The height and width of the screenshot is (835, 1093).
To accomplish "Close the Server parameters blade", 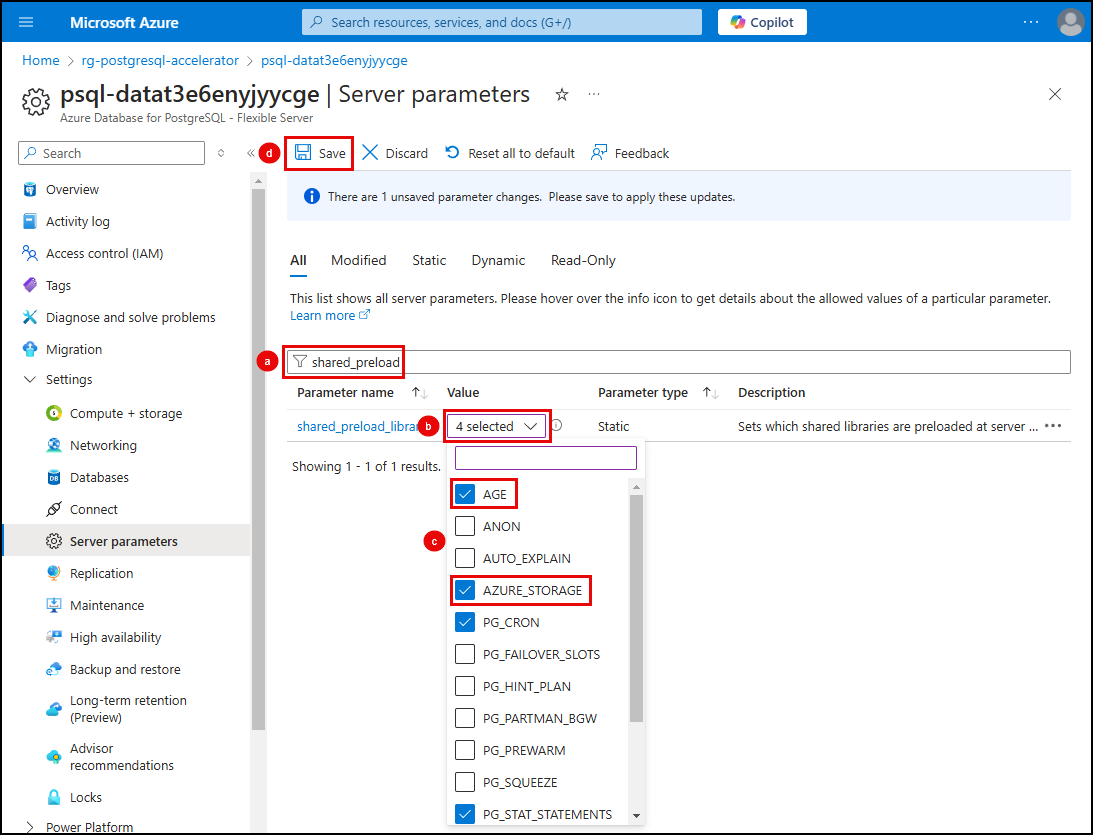I will pos(1055,94).
